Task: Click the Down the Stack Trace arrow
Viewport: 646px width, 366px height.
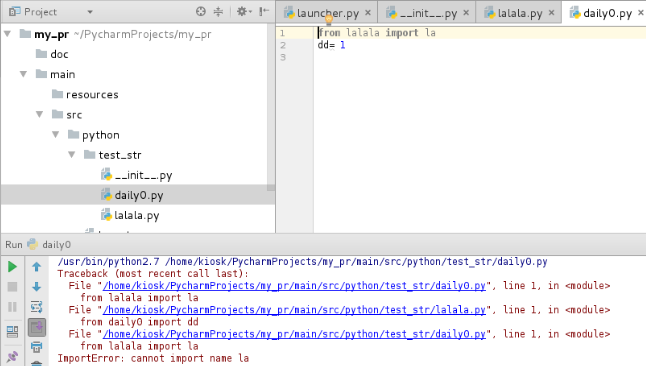Action: 37,287
